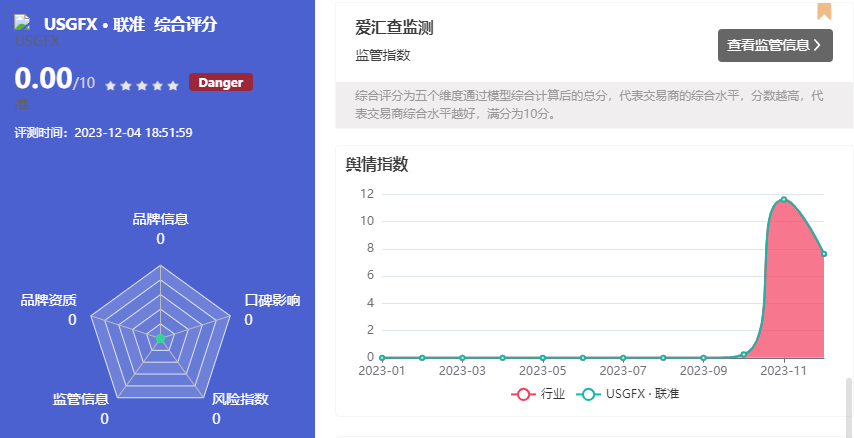The height and width of the screenshot is (438, 854).
Task: Click the 品牌资质 radar label
Action: coord(48,300)
